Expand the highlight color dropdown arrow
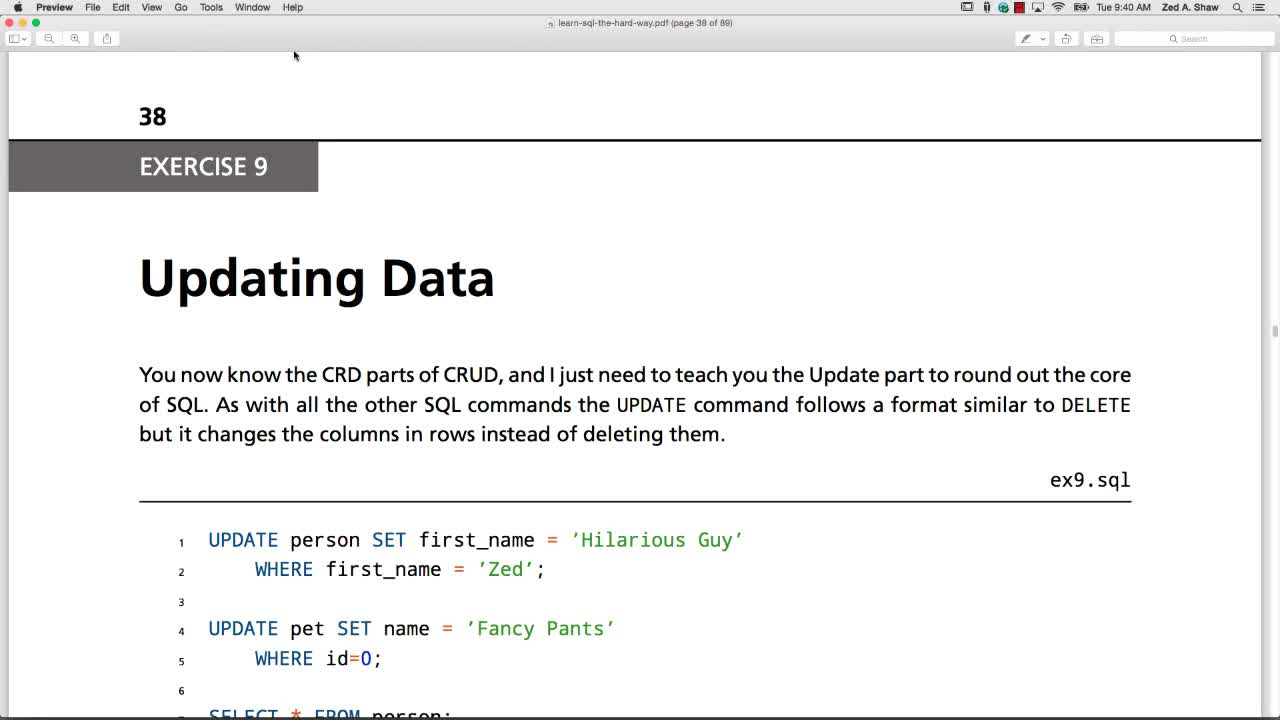This screenshot has width=1280, height=720. [x=1043, y=39]
